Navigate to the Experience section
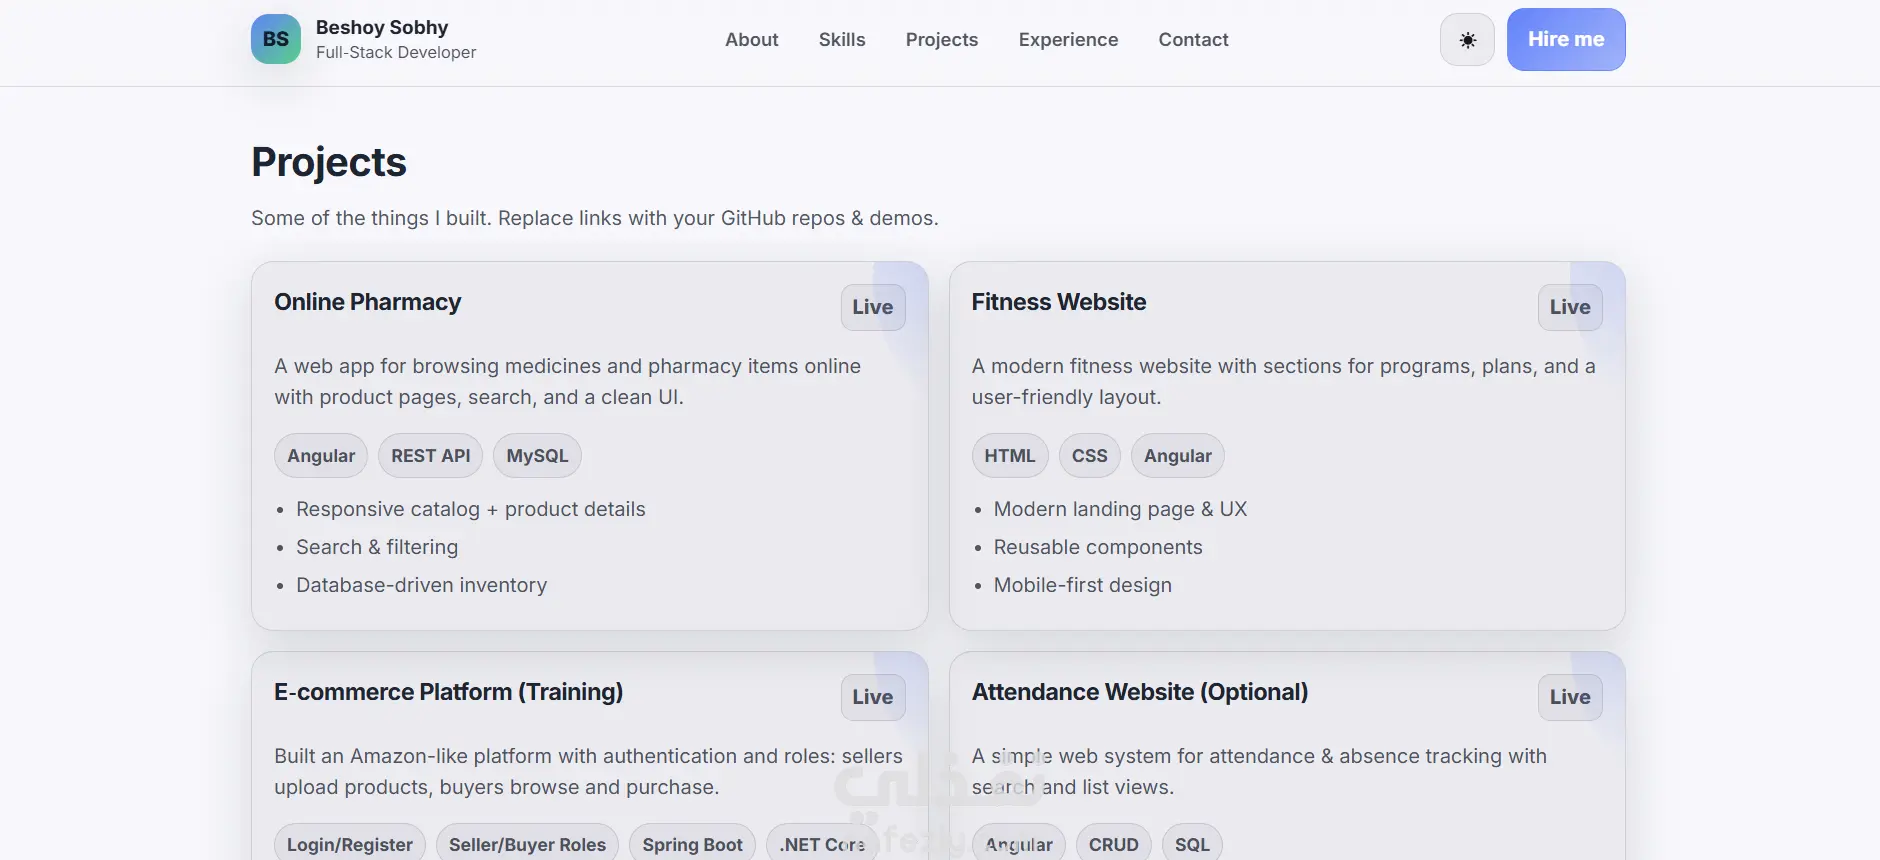The width and height of the screenshot is (1880, 860). [x=1068, y=40]
